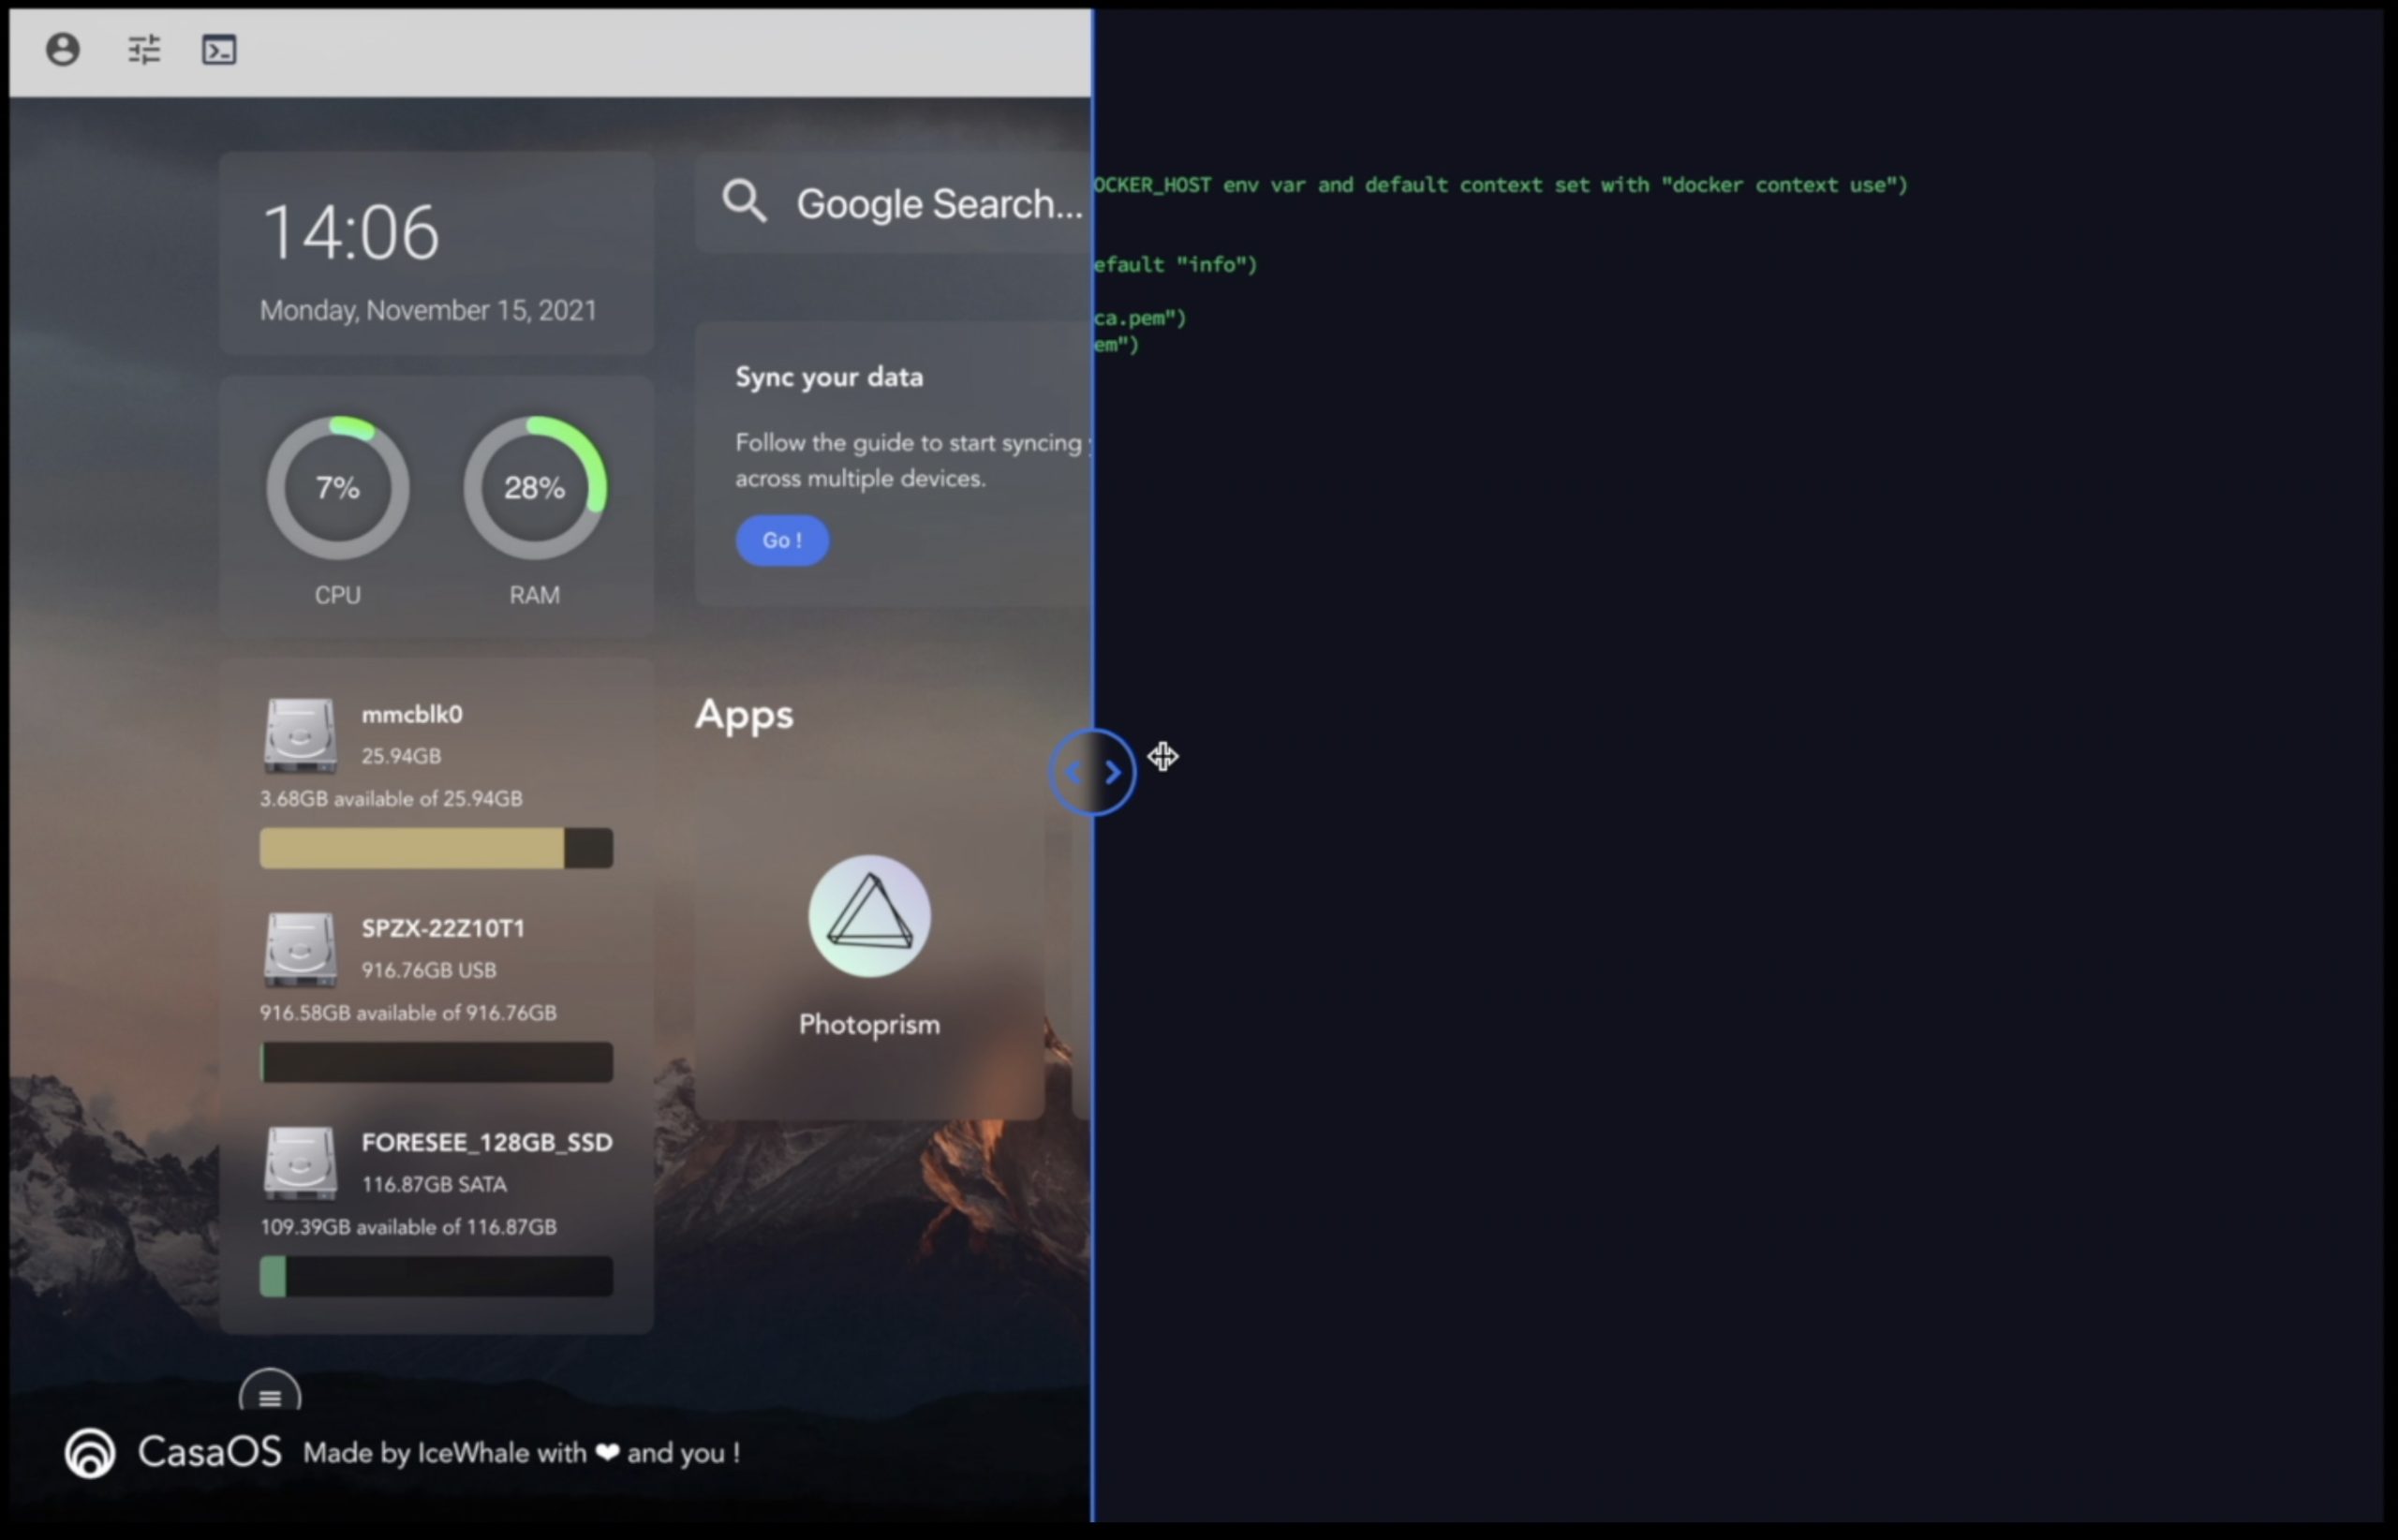Click the Photoprism app label
This screenshot has height=1540, width=2398.
tap(869, 1025)
